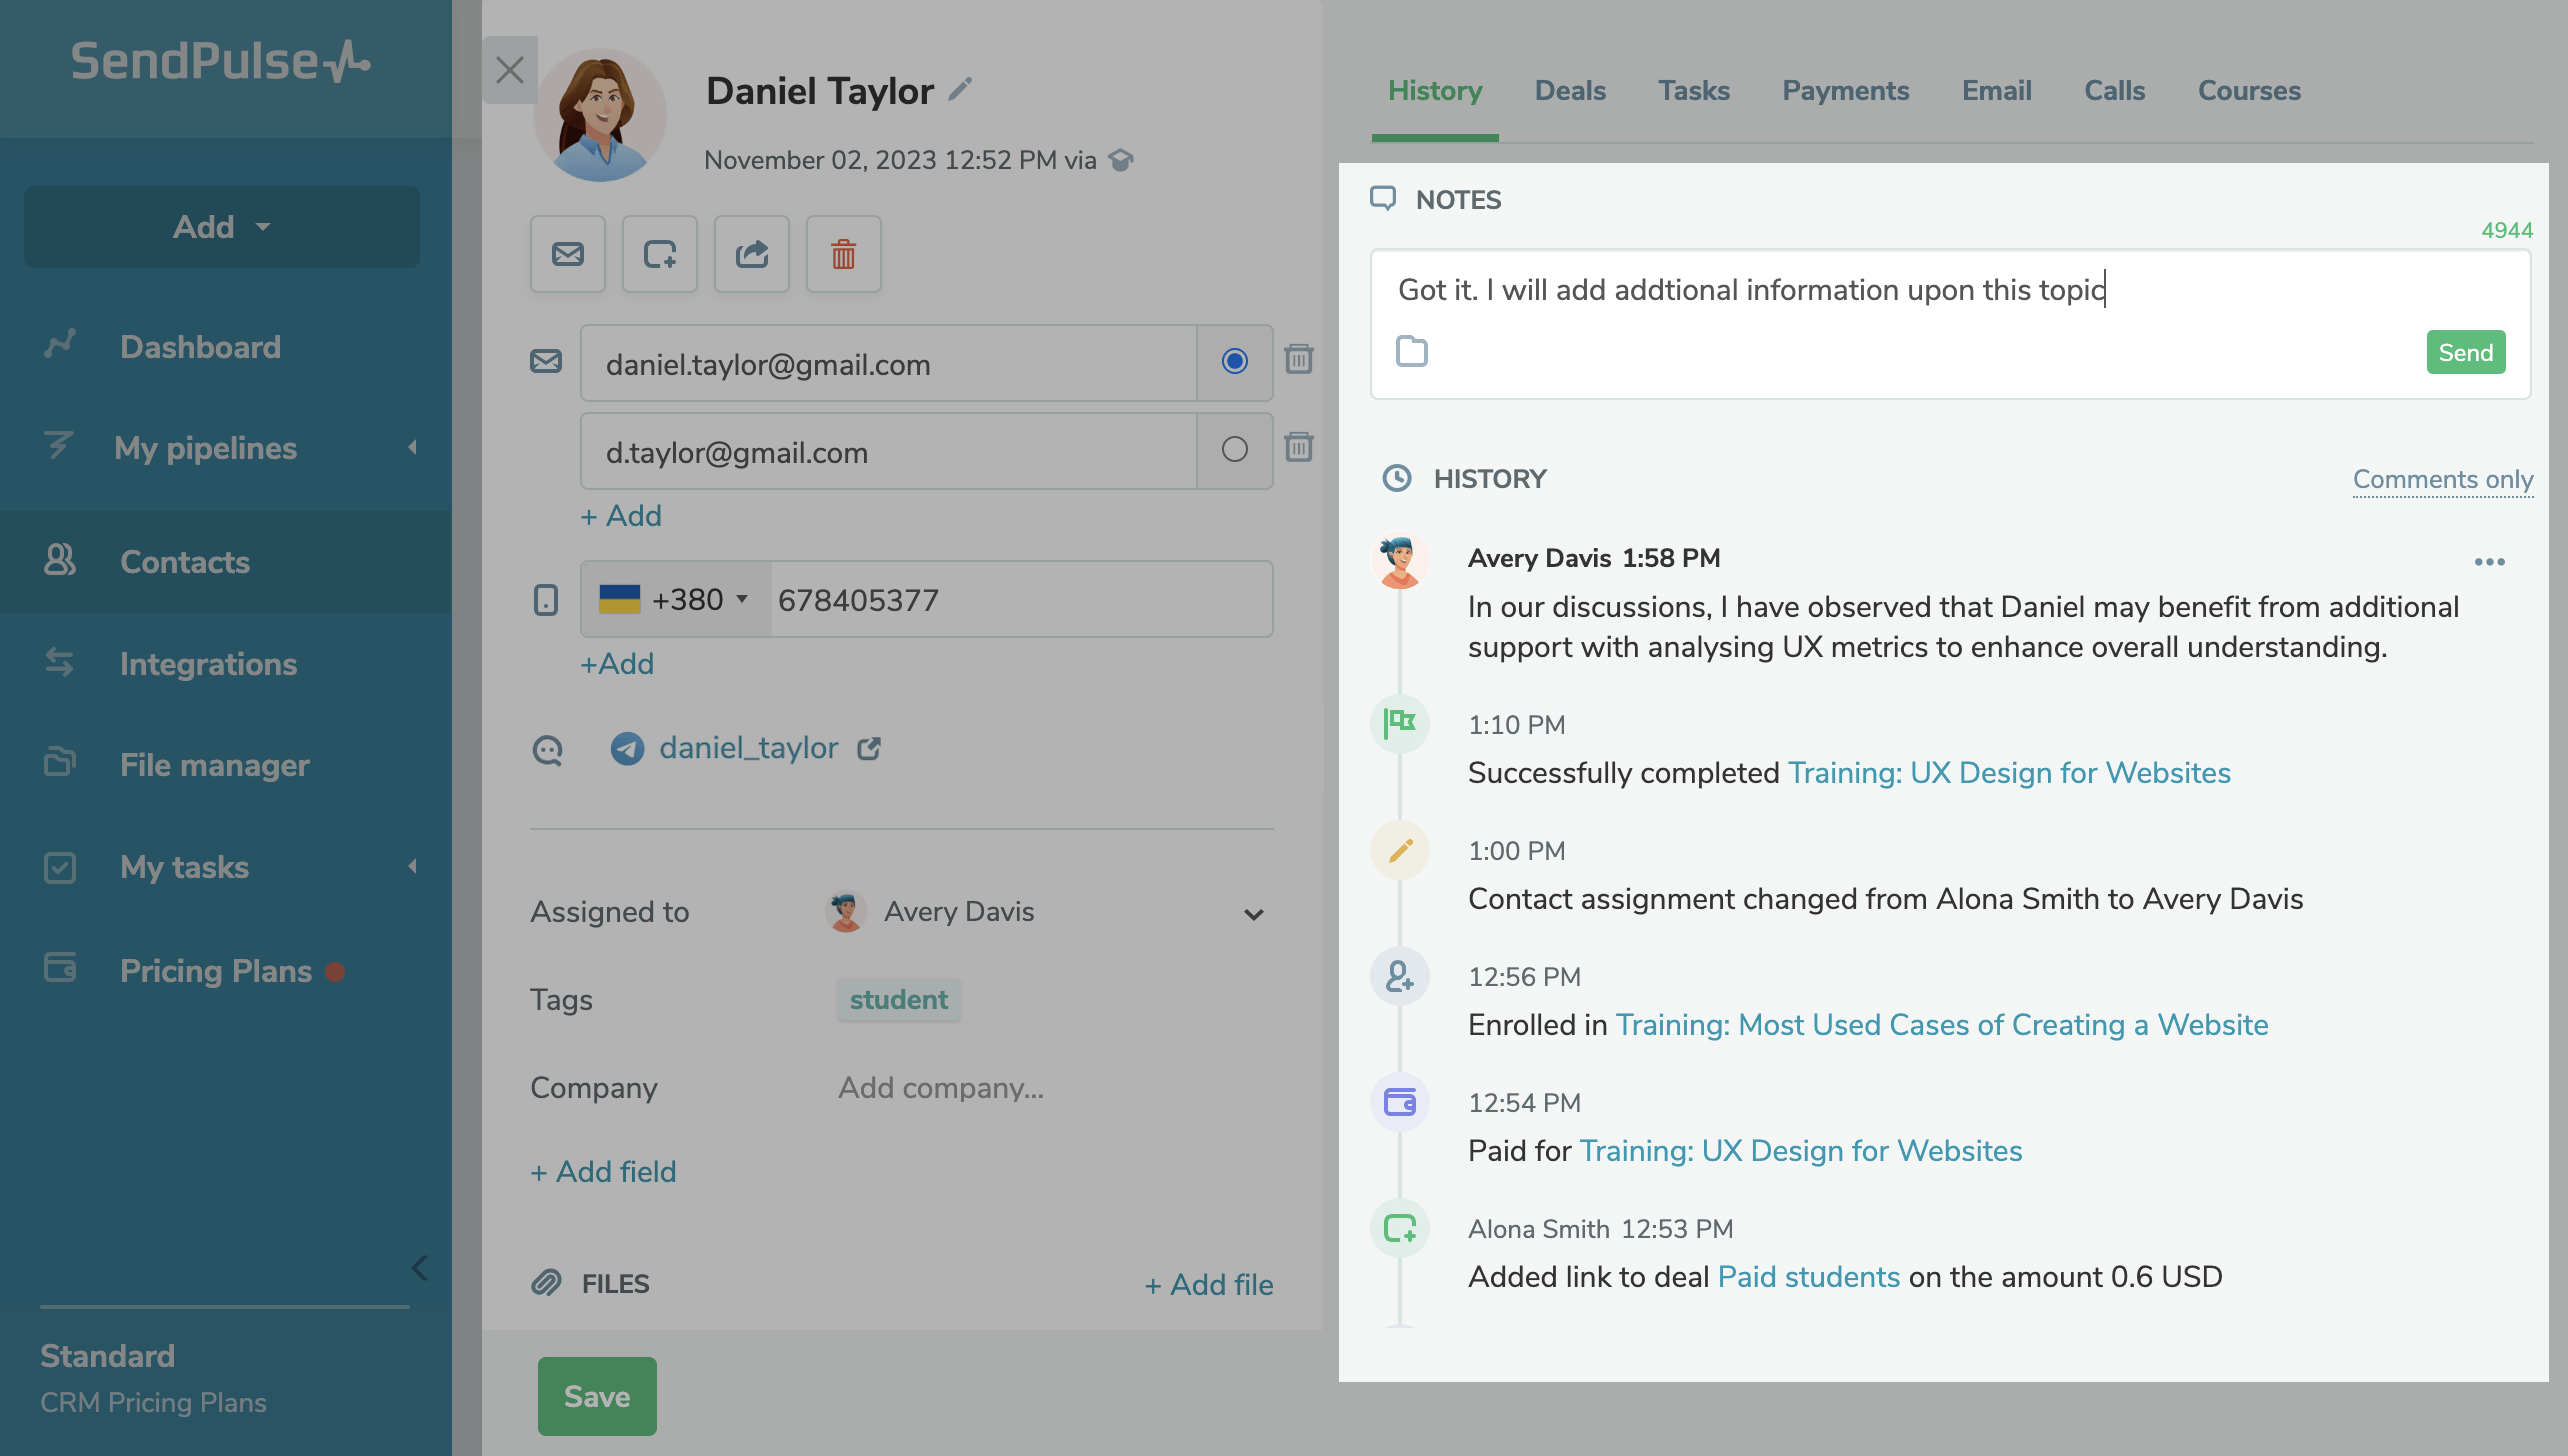Image resolution: width=2568 pixels, height=1456 pixels.
Task: Select d.taylor@gmail.com as primary email
Action: 1234,450
